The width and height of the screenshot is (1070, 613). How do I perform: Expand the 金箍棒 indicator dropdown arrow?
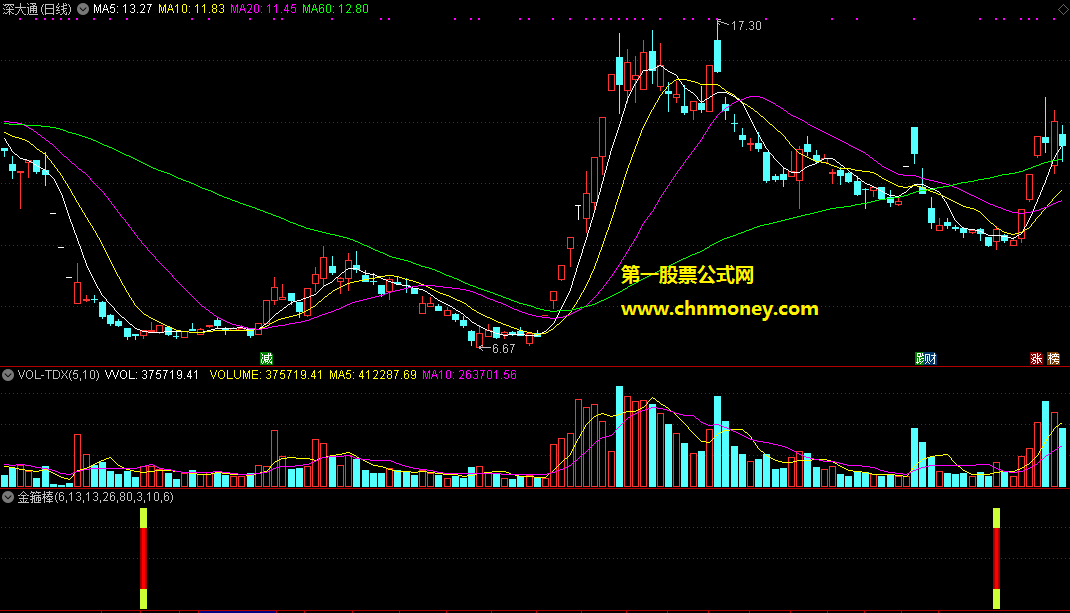[8, 497]
